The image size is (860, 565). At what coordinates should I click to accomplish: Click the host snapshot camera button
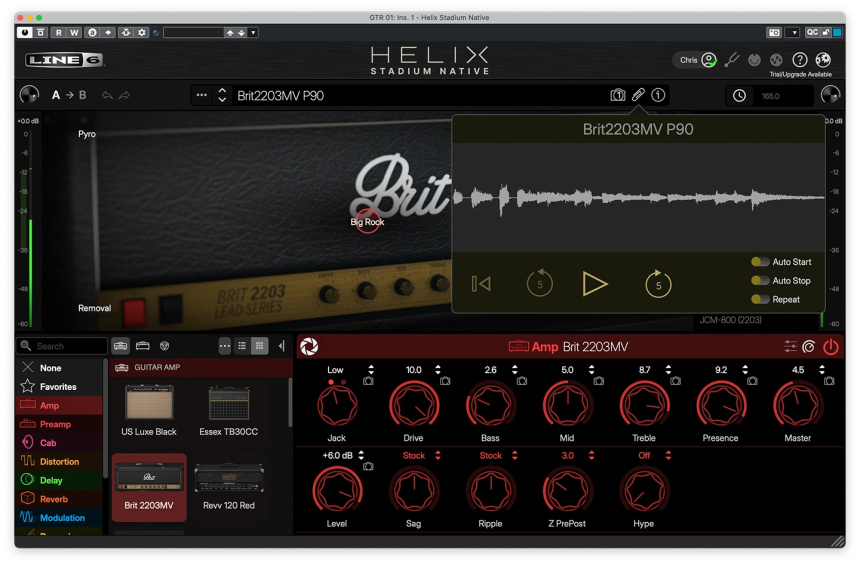(774, 32)
